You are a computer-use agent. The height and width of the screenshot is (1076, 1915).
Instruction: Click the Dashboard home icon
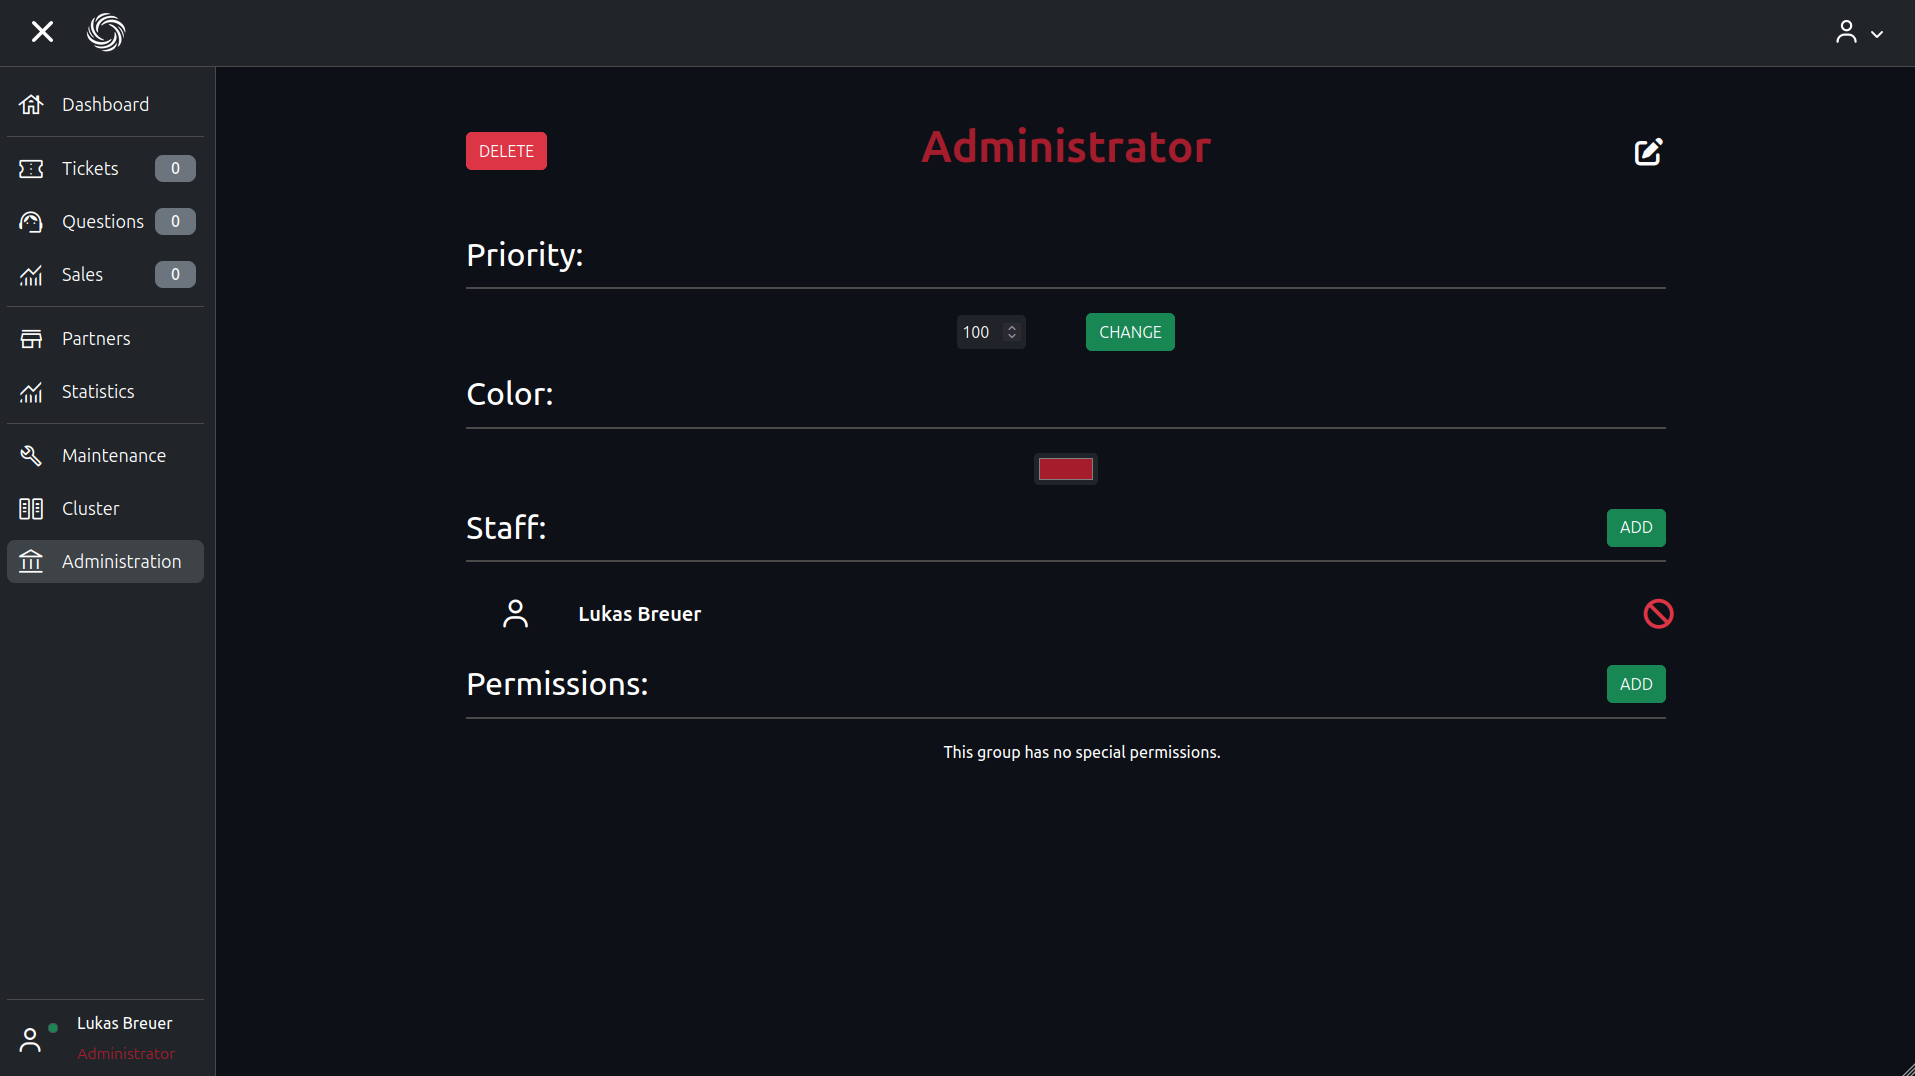(31, 105)
